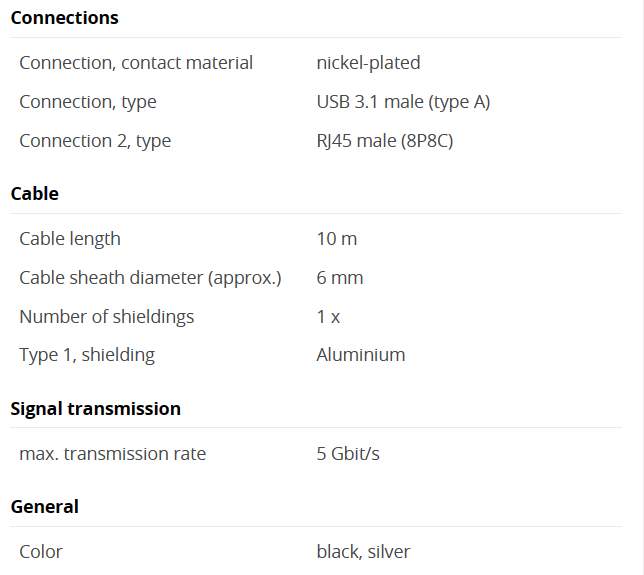Select the 'Connection, contact material' label
The image size is (644, 575).
pyautogui.click(x=136, y=63)
